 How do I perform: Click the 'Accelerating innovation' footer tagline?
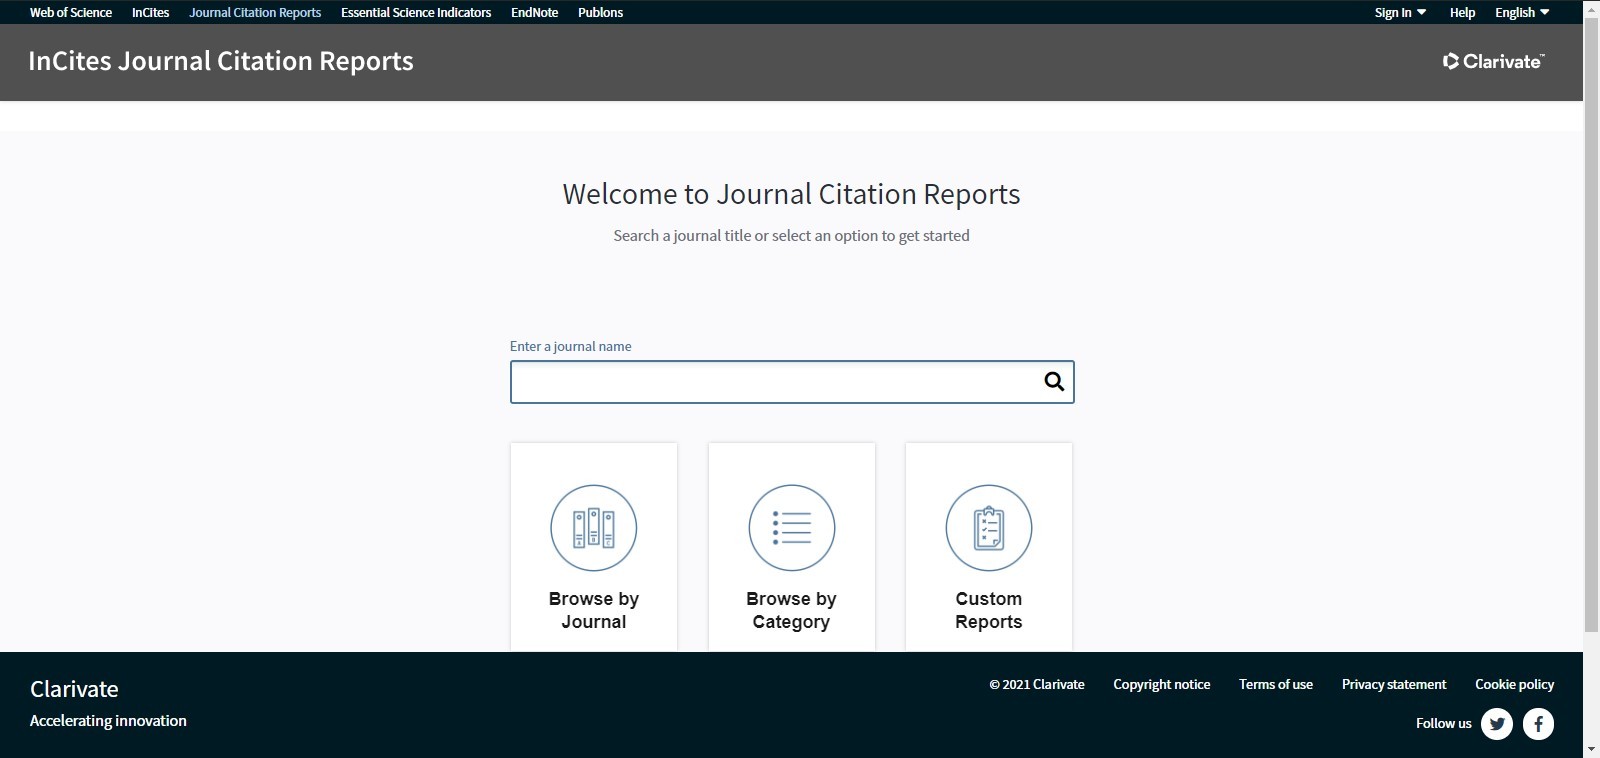click(108, 721)
